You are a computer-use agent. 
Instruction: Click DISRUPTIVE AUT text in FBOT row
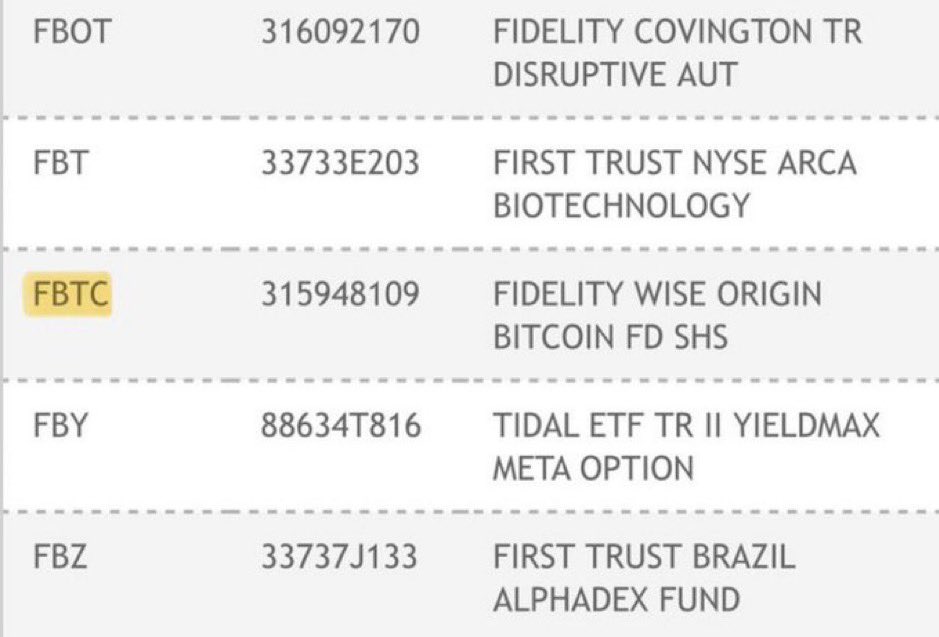[614, 74]
